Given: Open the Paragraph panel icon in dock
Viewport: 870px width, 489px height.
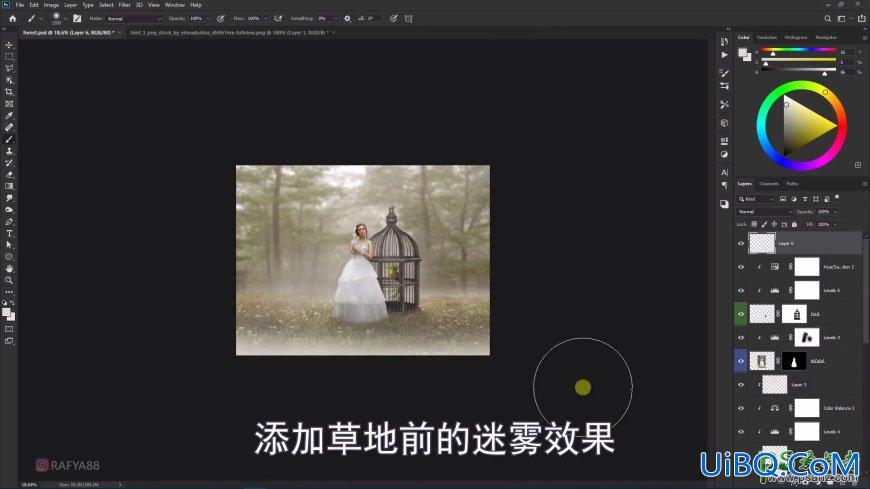Looking at the screenshot, I should coord(724,185).
